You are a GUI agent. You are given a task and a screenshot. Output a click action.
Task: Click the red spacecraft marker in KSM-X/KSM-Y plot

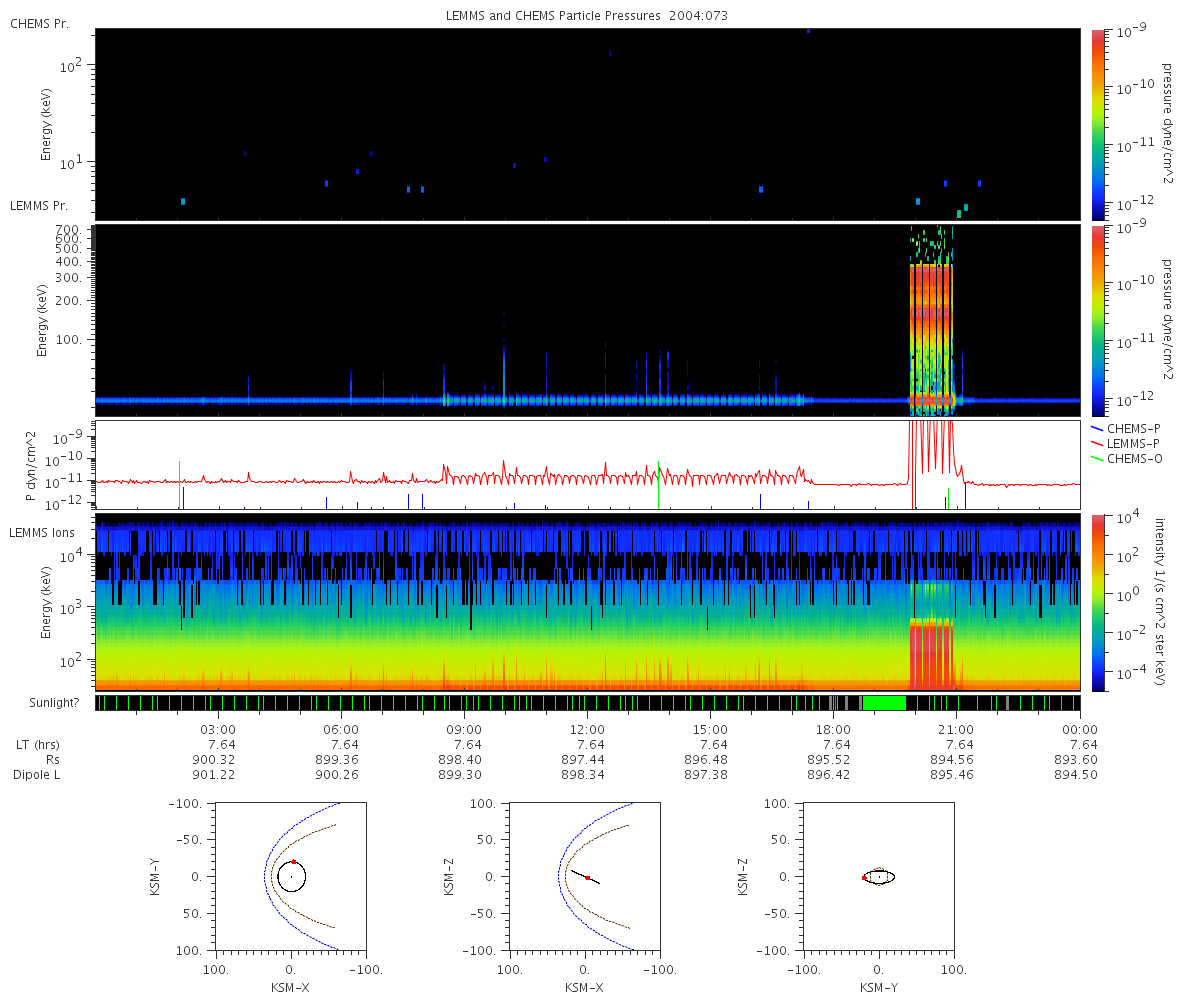294,861
